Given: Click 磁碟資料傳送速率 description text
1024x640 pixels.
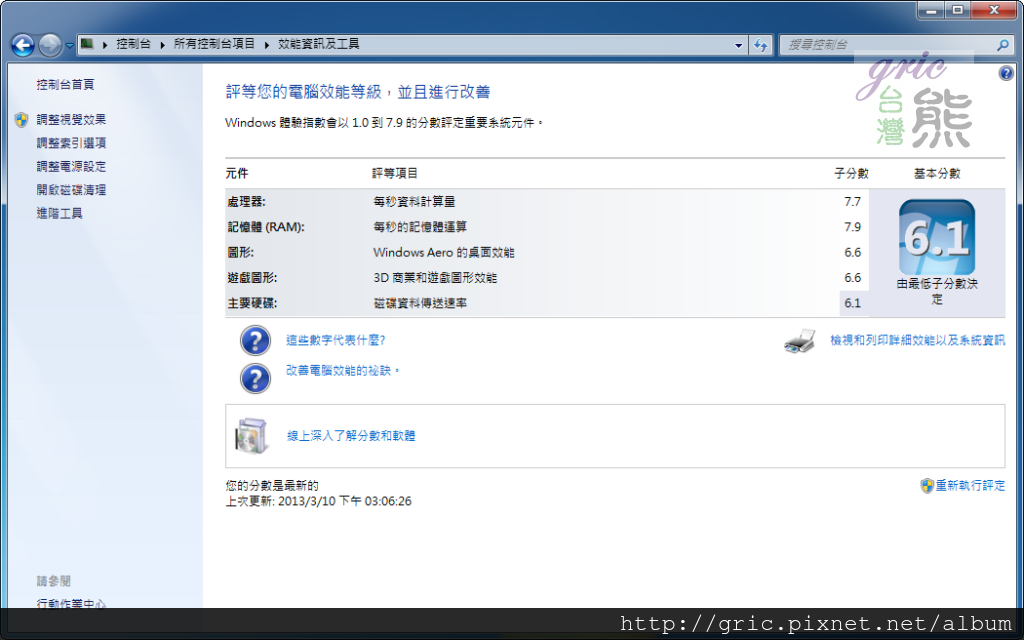Looking at the screenshot, I should [x=420, y=304].
